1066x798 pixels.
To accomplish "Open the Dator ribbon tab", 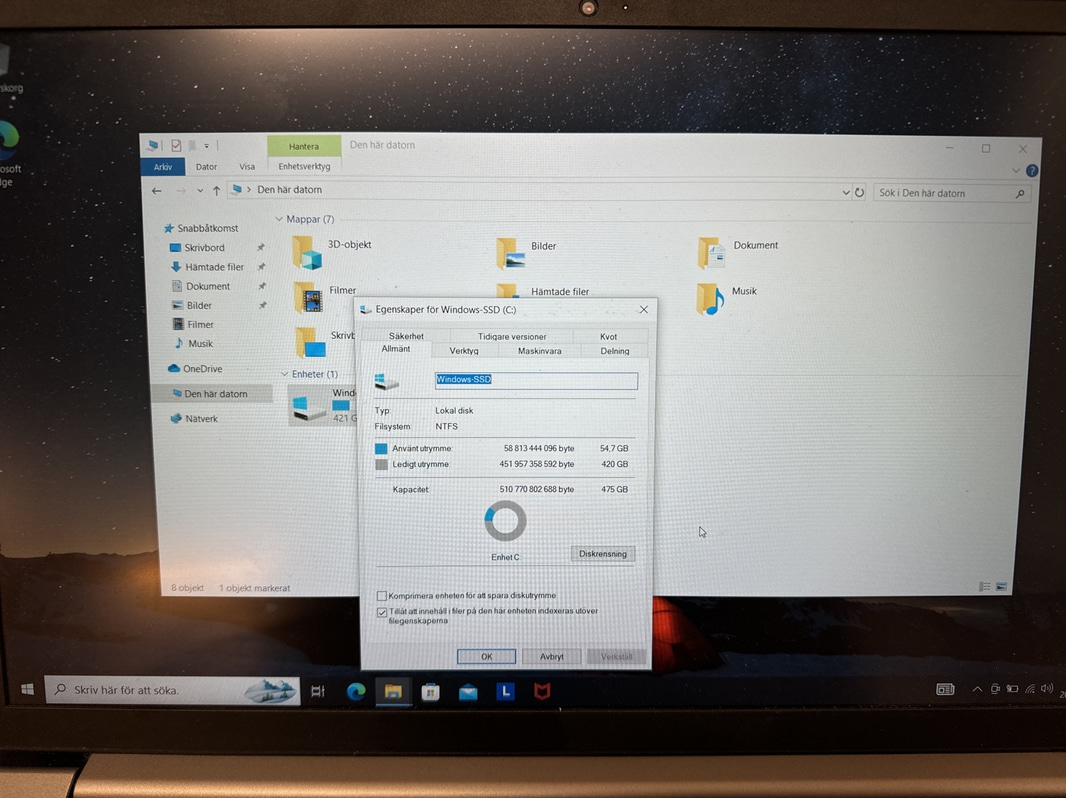I will (x=206, y=167).
